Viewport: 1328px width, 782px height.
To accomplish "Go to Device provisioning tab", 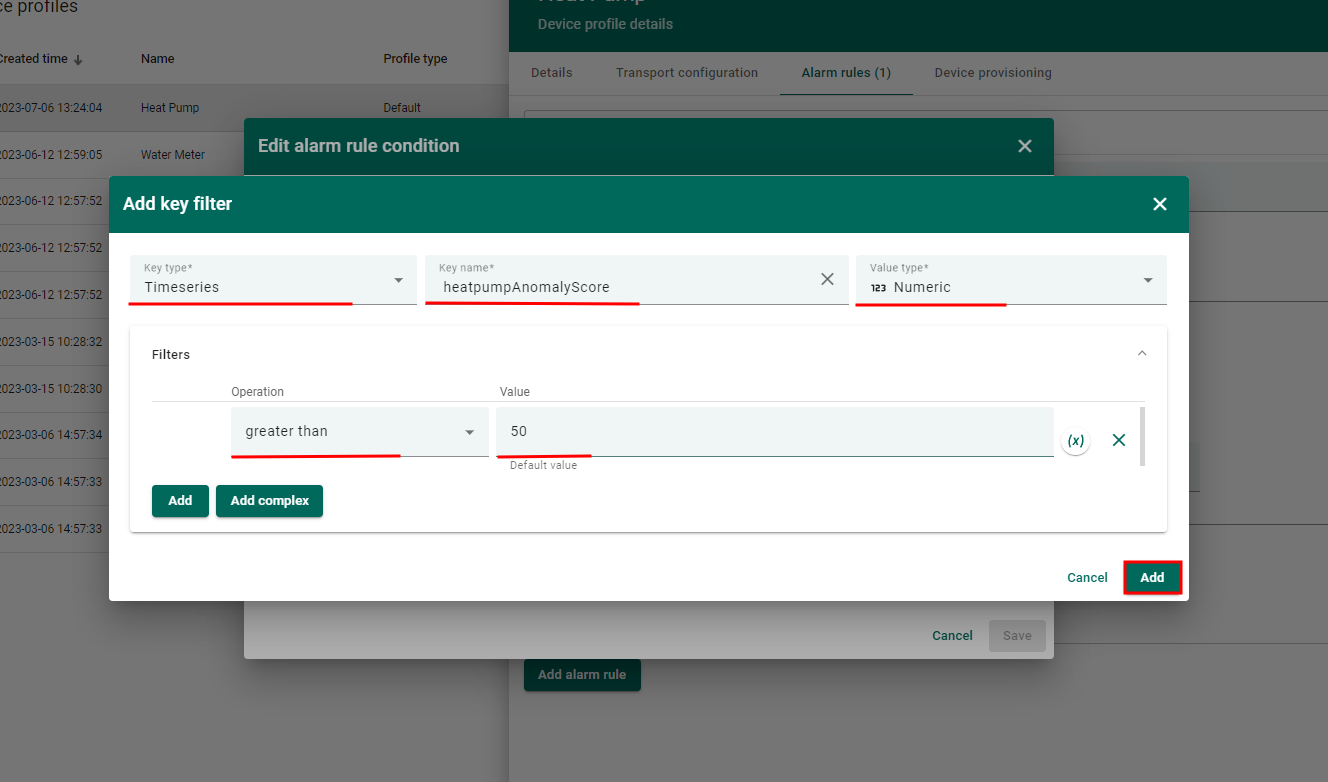I will (x=992, y=73).
